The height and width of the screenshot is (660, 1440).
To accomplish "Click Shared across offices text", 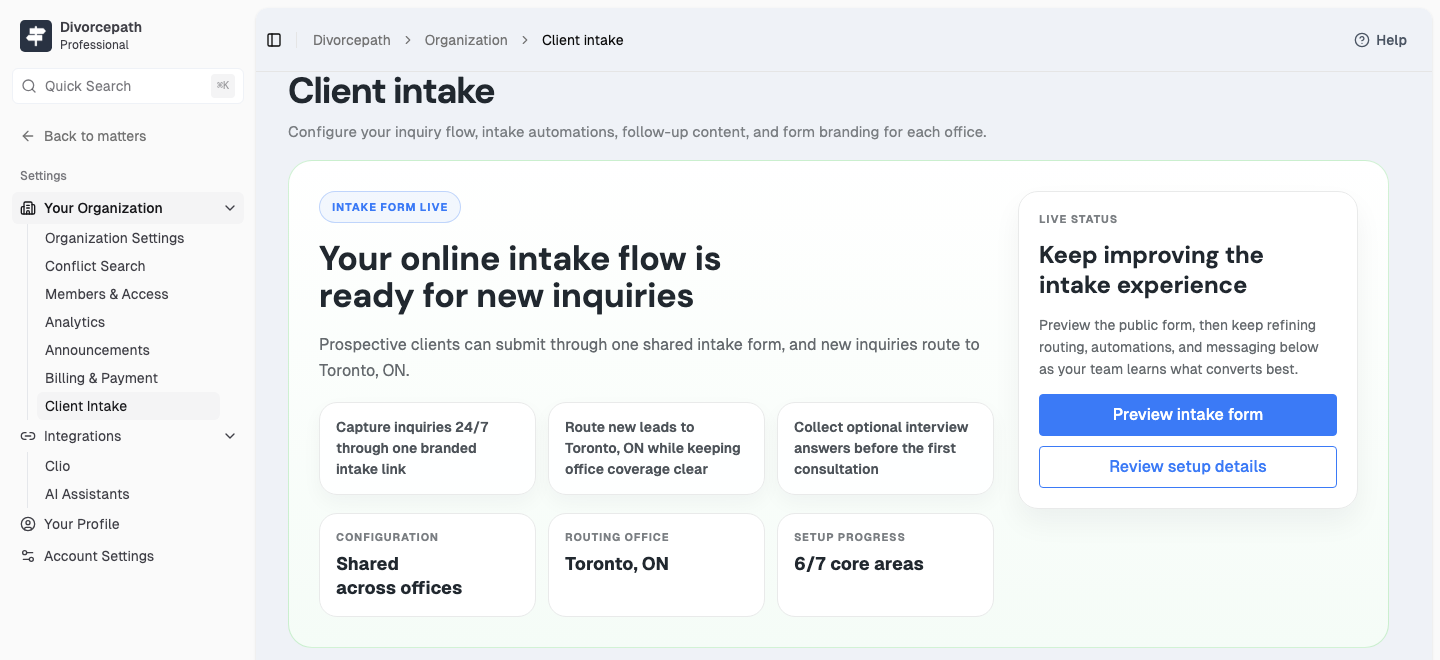I will point(399,576).
